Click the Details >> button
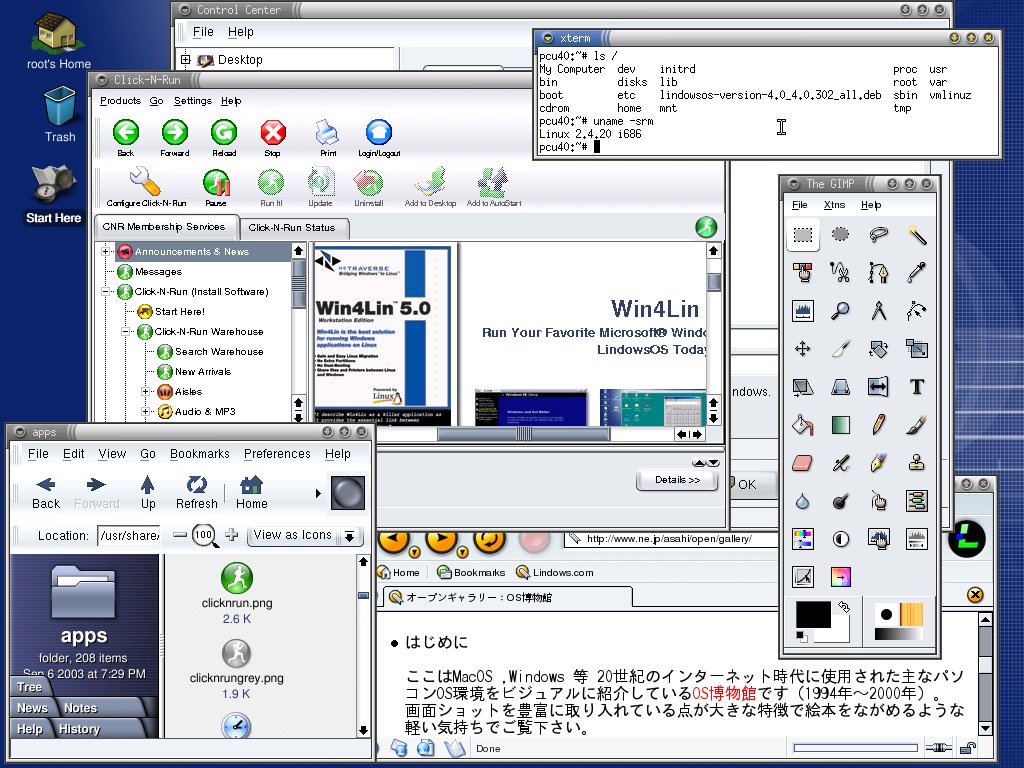Viewport: 1024px width, 768px height. click(x=677, y=480)
